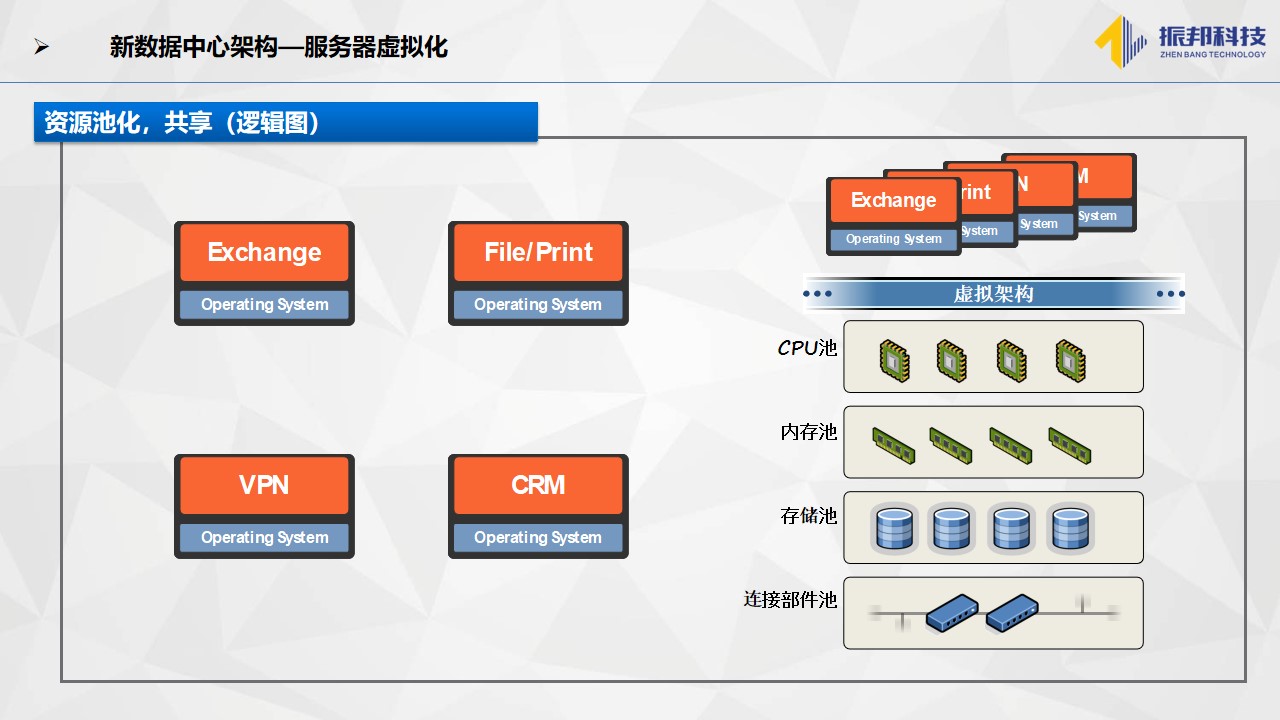Select the large Exchange box on the left
Screen dimensions: 1280x720
point(264,253)
